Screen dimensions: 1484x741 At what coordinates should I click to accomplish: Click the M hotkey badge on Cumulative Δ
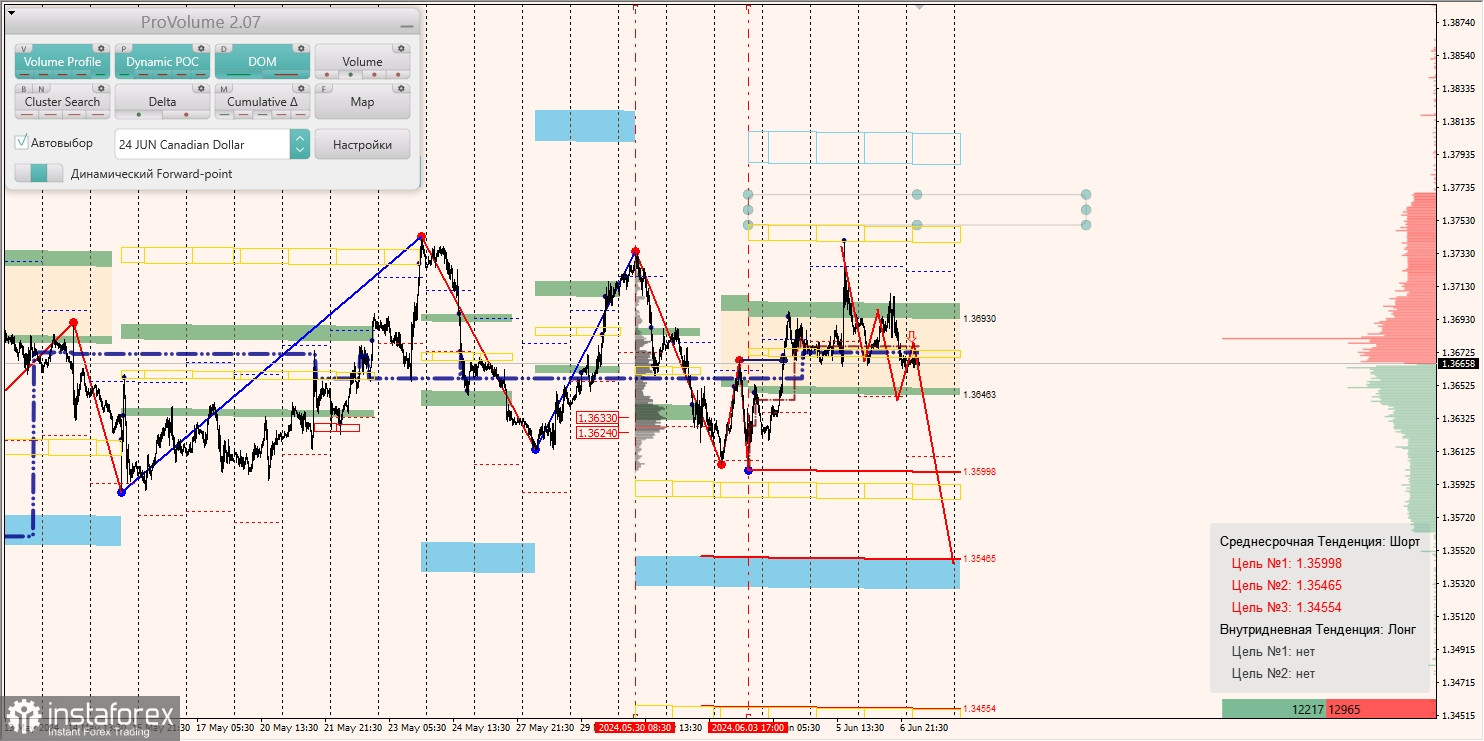click(224, 89)
